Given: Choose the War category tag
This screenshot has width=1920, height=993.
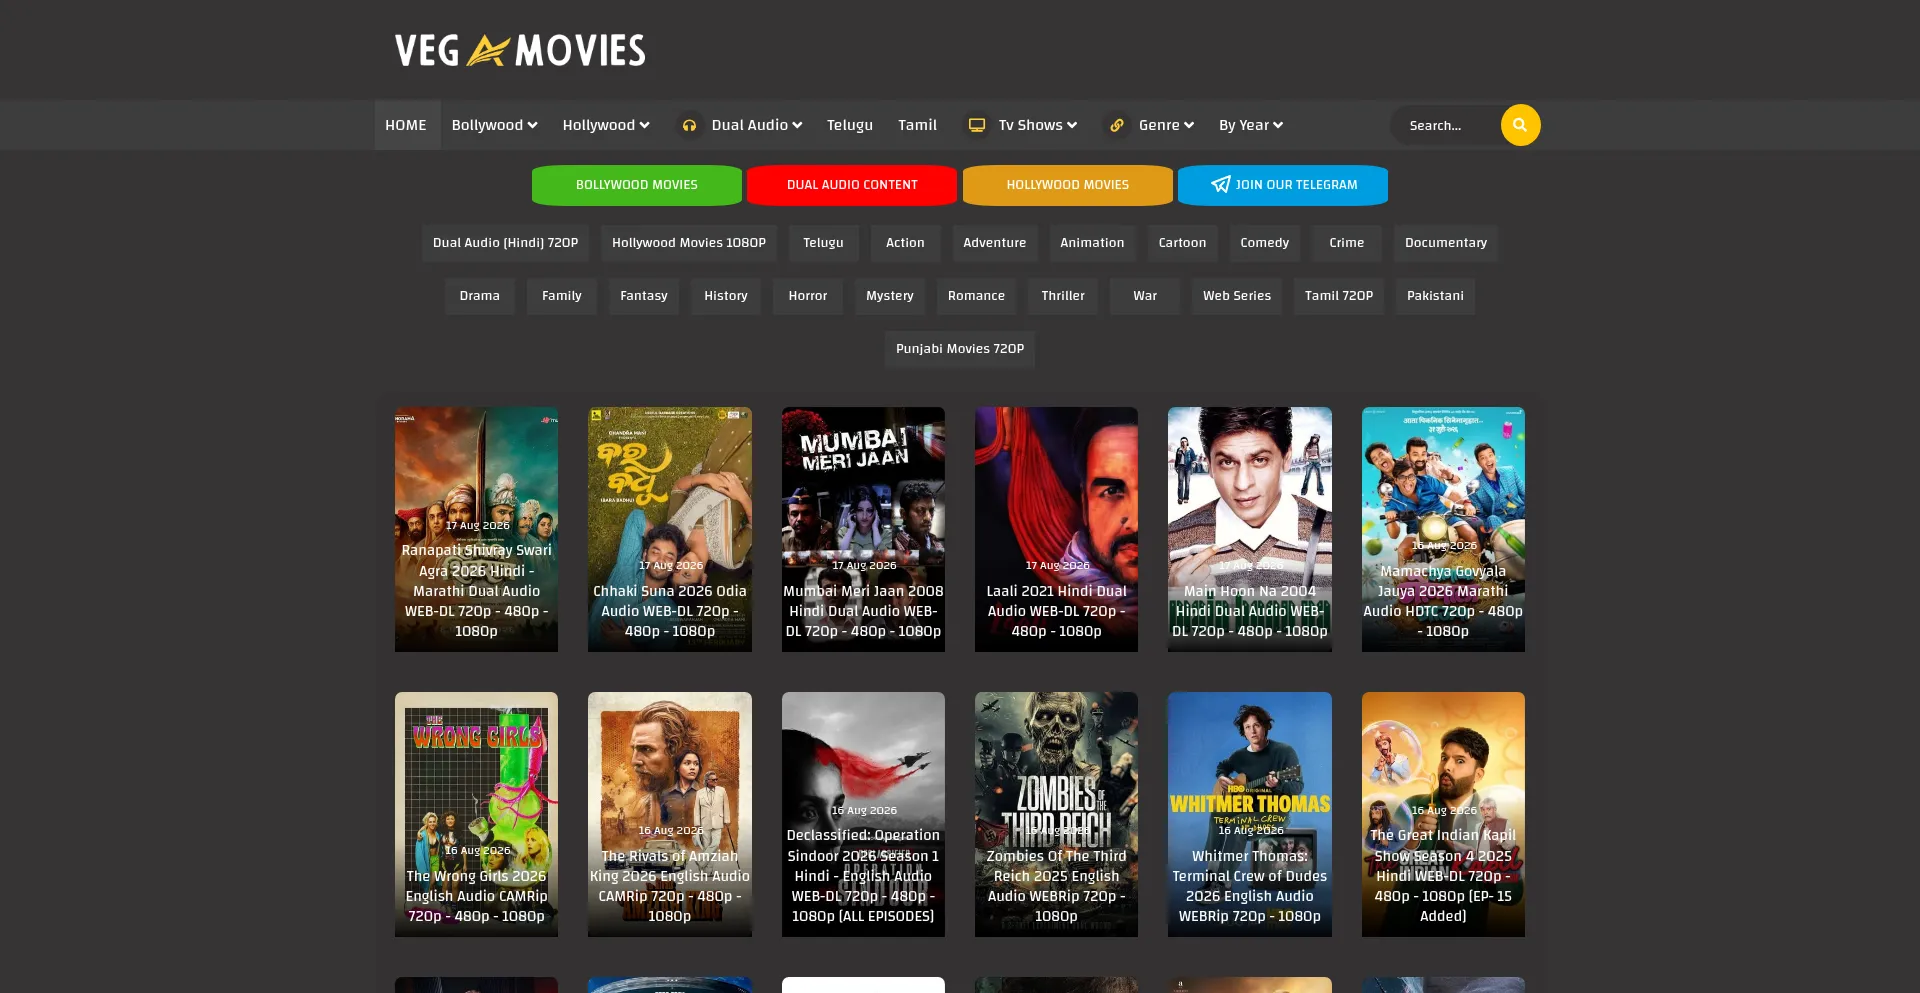Looking at the screenshot, I should tap(1145, 296).
